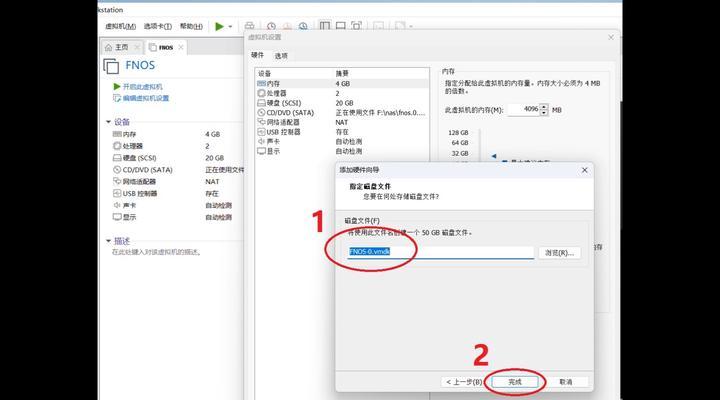720x400 pixels.
Task: Click the send Ctrl+Alt+Del toolbar icon
Action: point(249,26)
